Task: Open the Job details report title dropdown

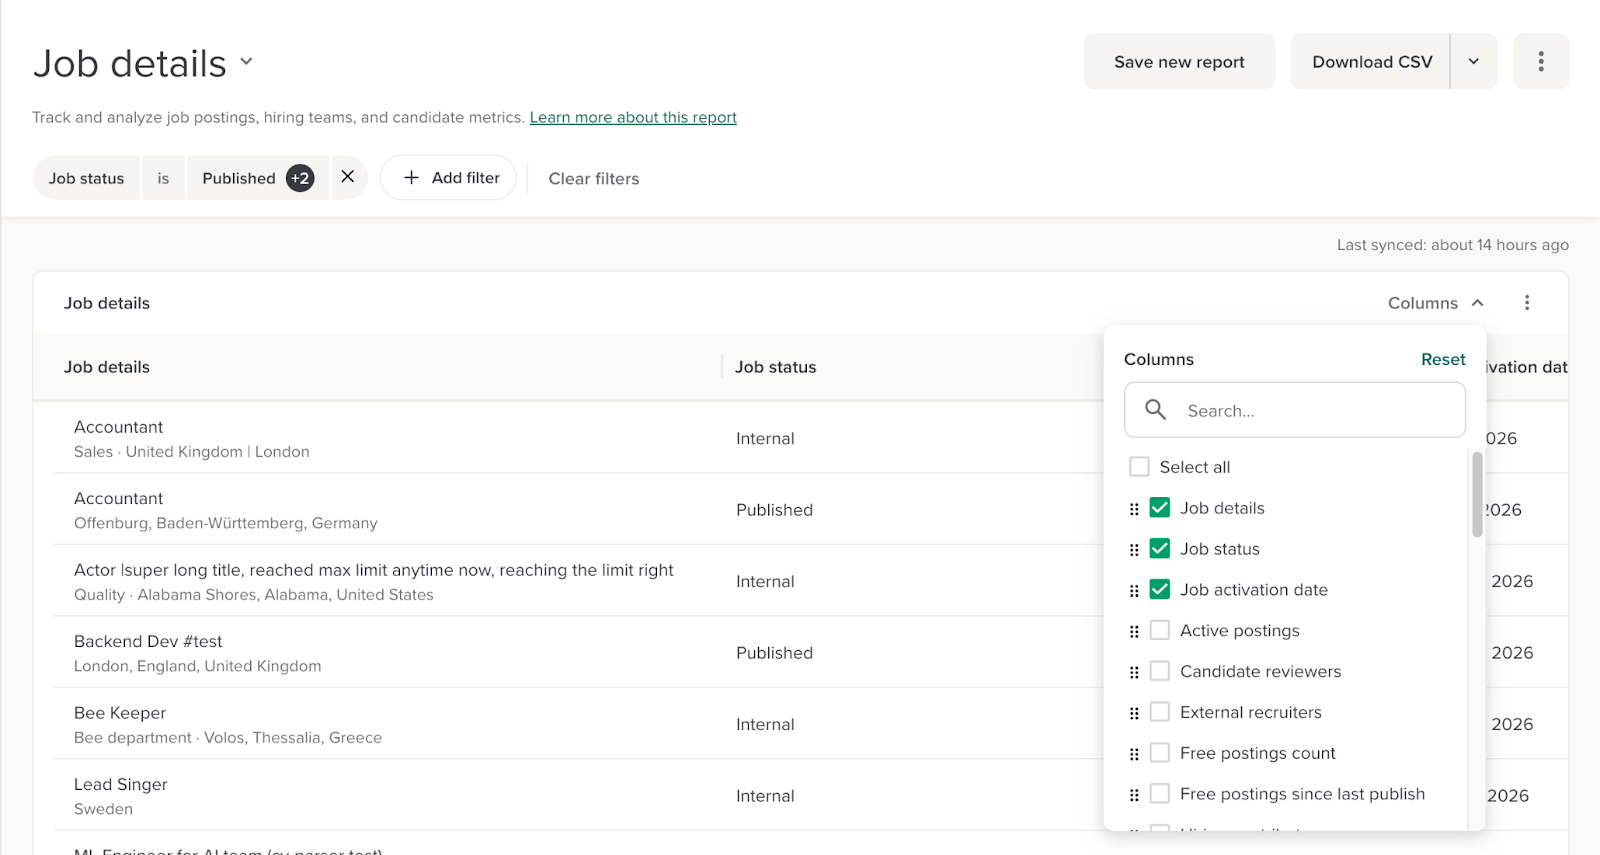Action: (x=246, y=62)
